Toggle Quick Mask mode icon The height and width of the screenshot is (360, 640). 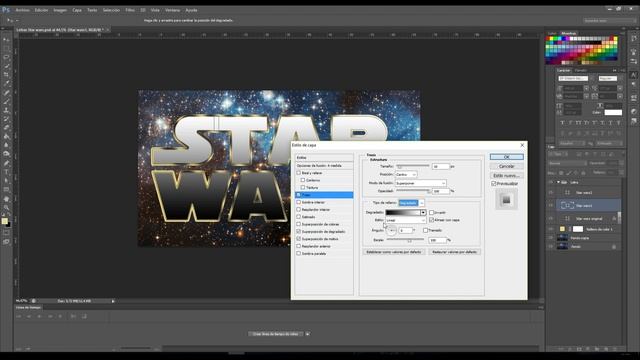6,233
